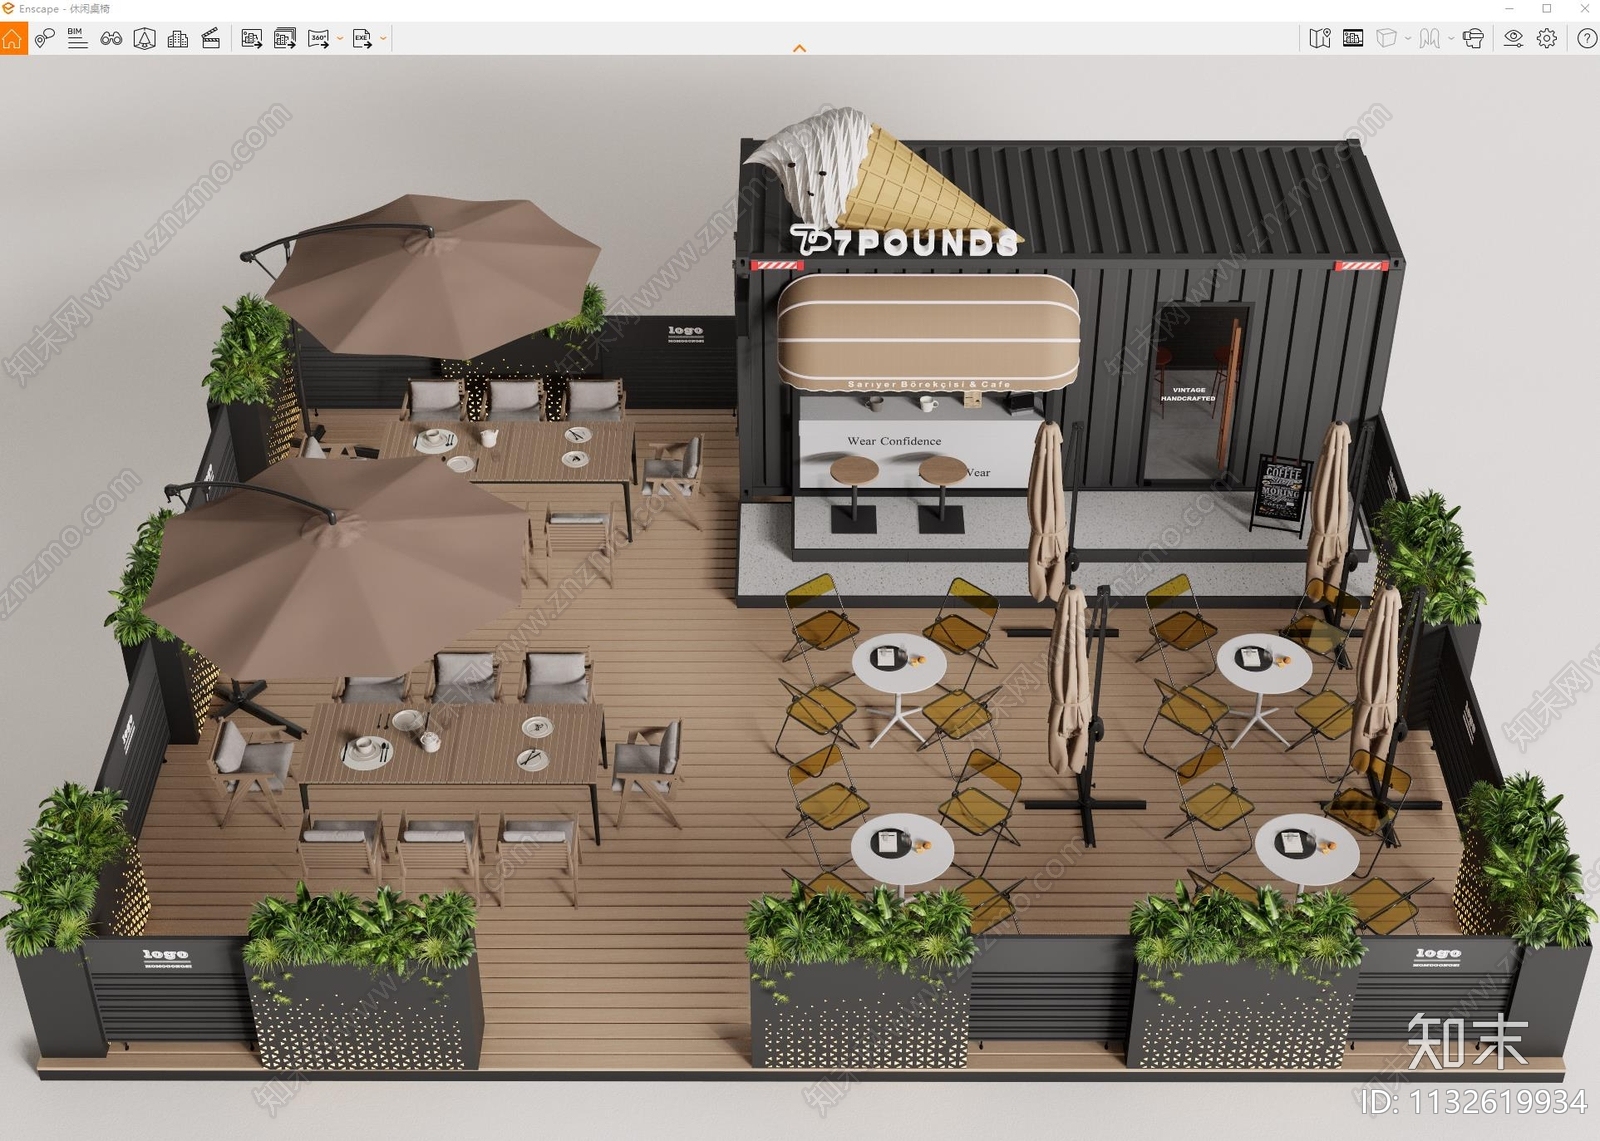Image resolution: width=1600 pixels, height=1141 pixels.
Task: Open View Management with binoculars icon
Action: click(111, 39)
